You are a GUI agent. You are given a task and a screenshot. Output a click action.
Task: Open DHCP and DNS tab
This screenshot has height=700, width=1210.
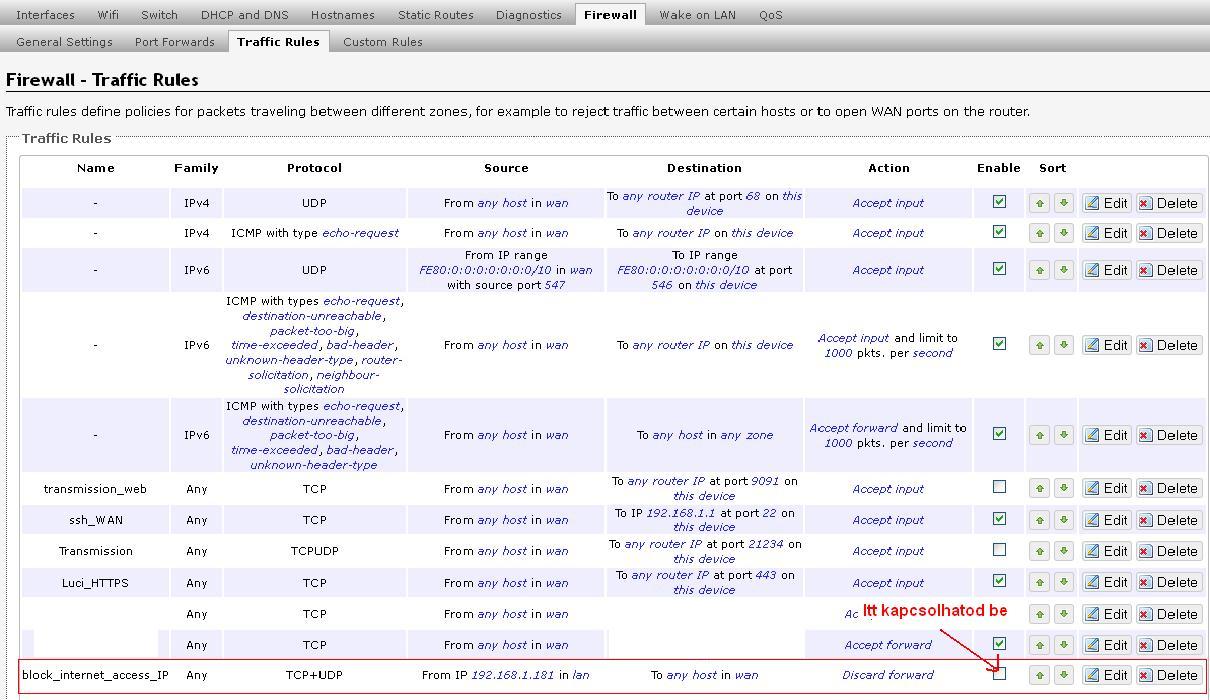pos(244,15)
